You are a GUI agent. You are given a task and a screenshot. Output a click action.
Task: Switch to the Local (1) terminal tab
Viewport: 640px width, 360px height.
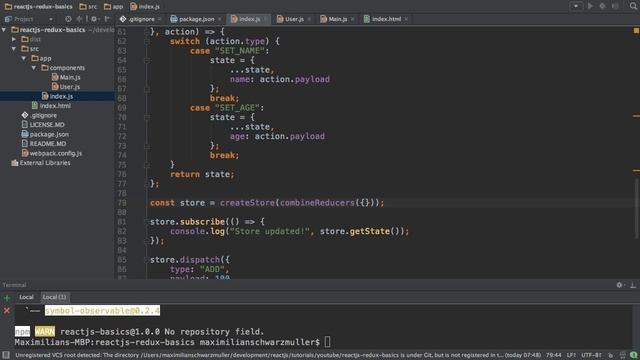(54, 297)
